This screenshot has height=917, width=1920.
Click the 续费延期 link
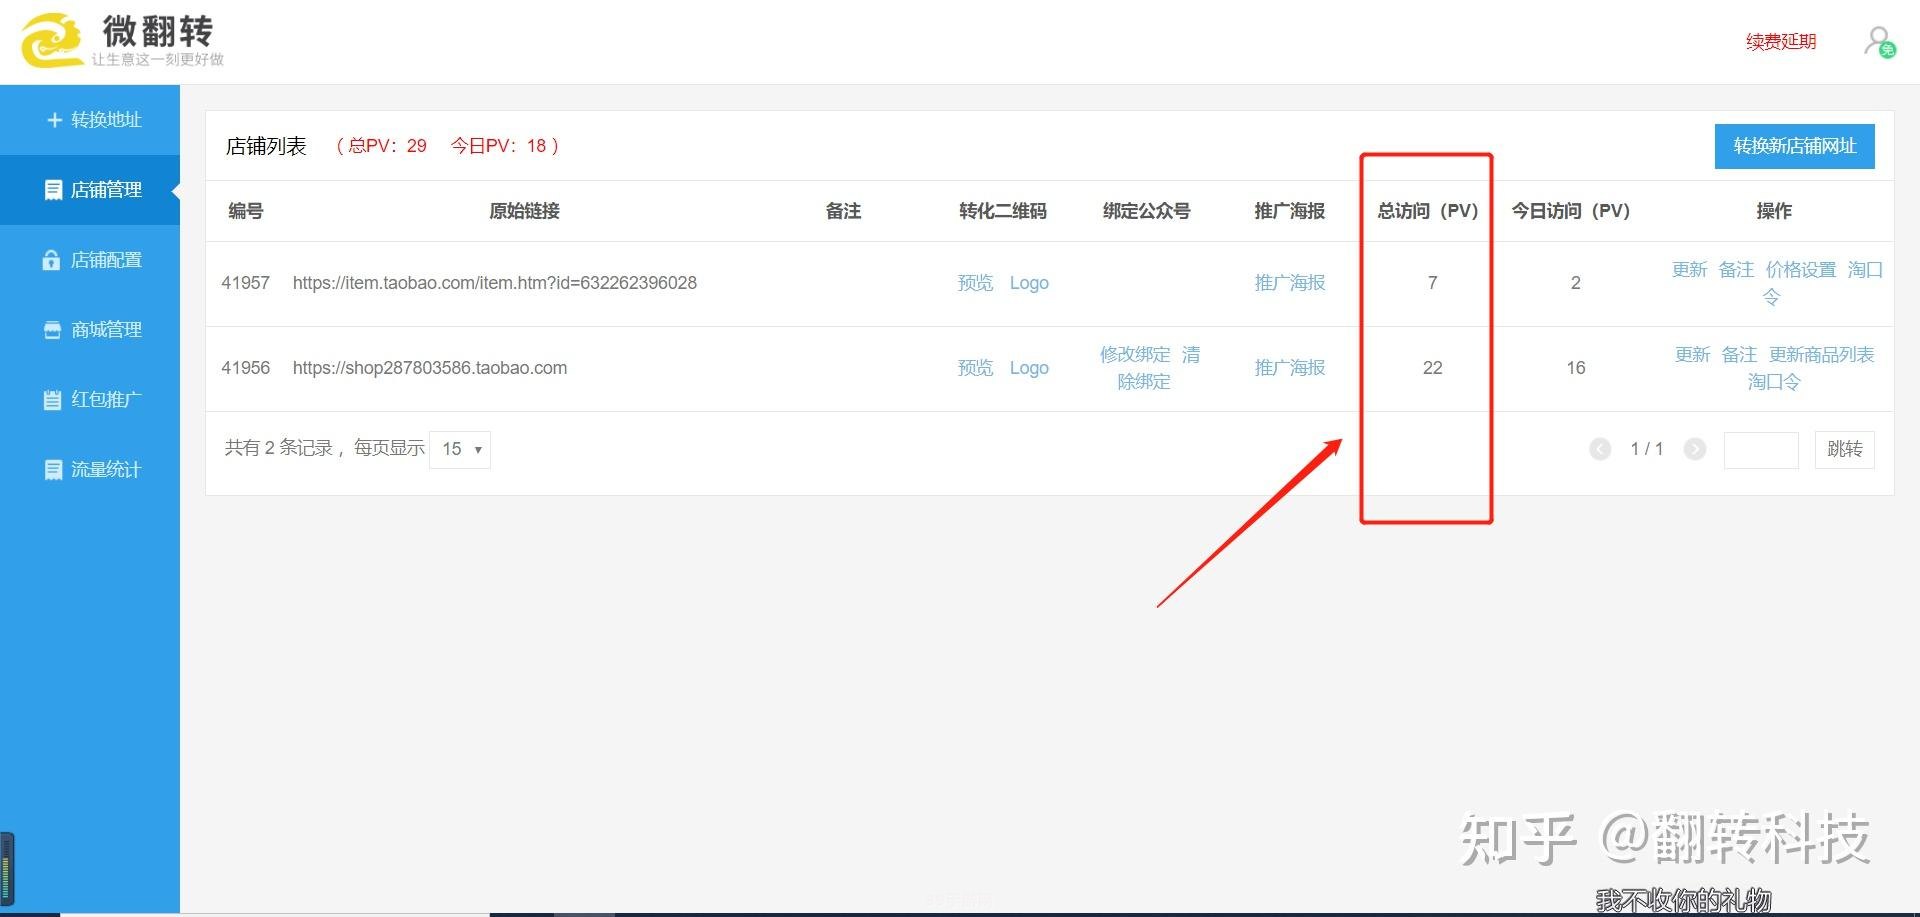[1781, 42]
